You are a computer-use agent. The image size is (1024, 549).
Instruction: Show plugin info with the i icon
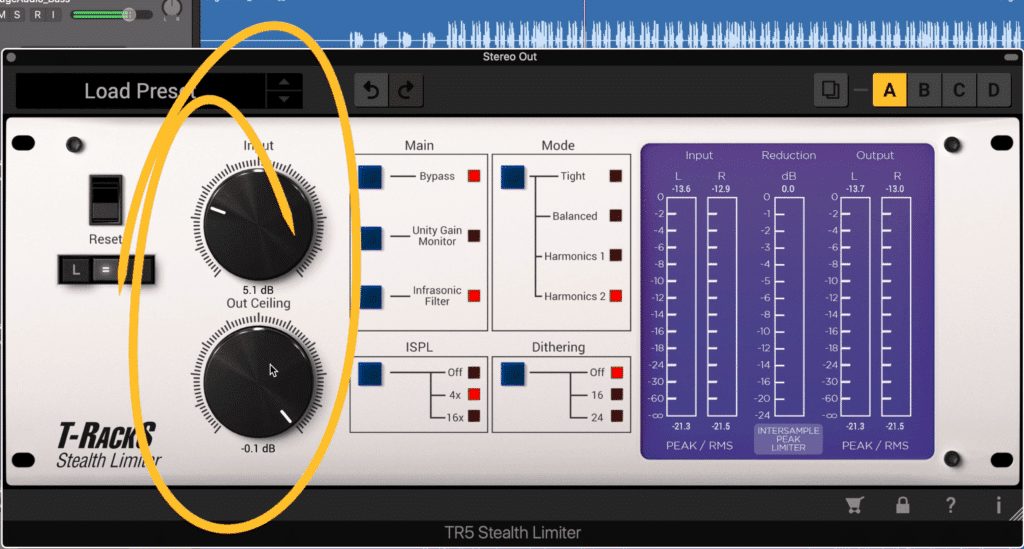(999, 505)
